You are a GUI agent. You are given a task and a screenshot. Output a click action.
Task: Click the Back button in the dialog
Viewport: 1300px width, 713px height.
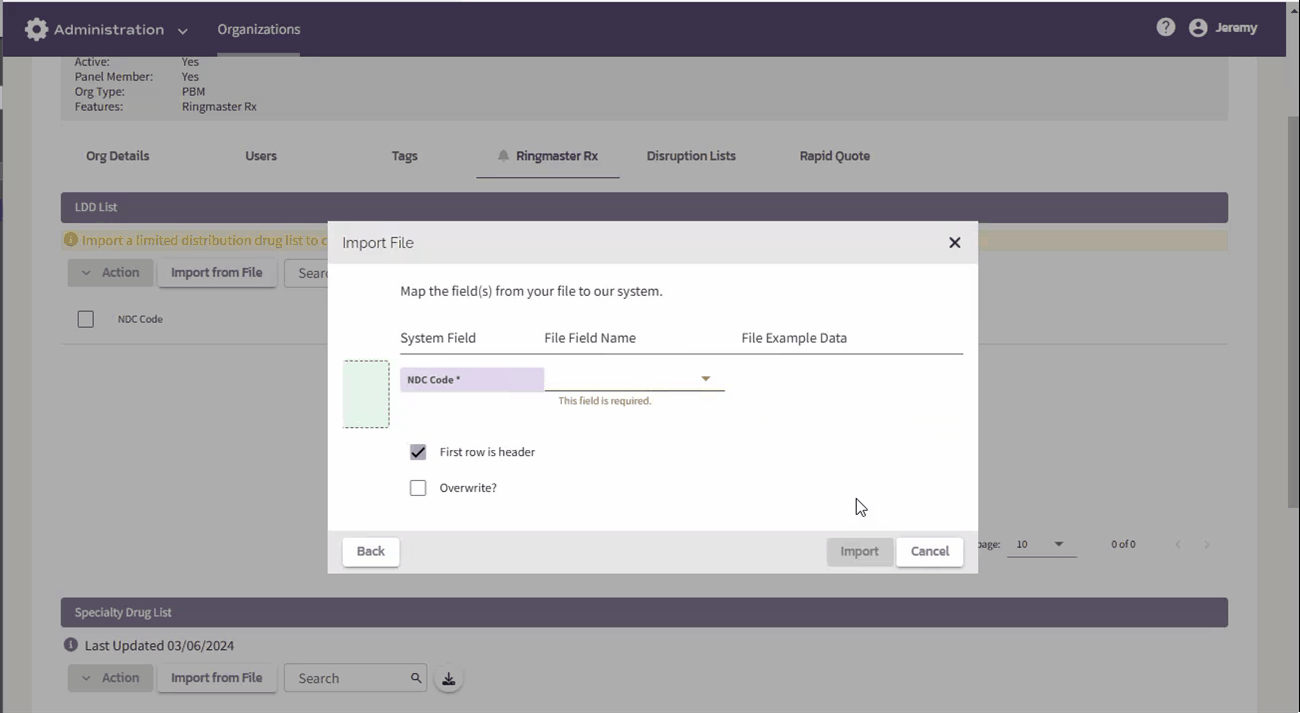[371, 552]
